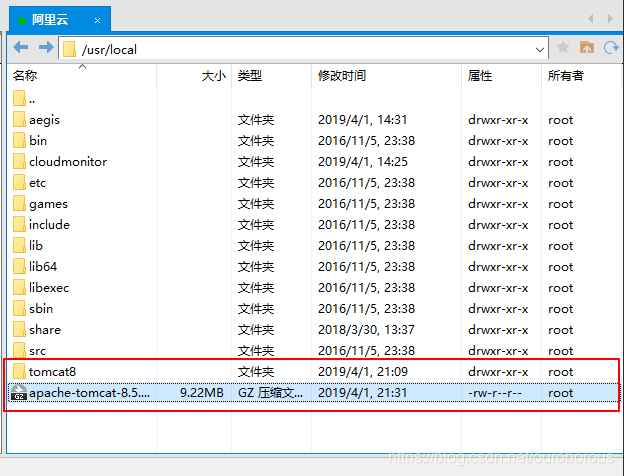This screenshot has height=476, width=624.
Task: Select the include folder icon
Action: 19,224
